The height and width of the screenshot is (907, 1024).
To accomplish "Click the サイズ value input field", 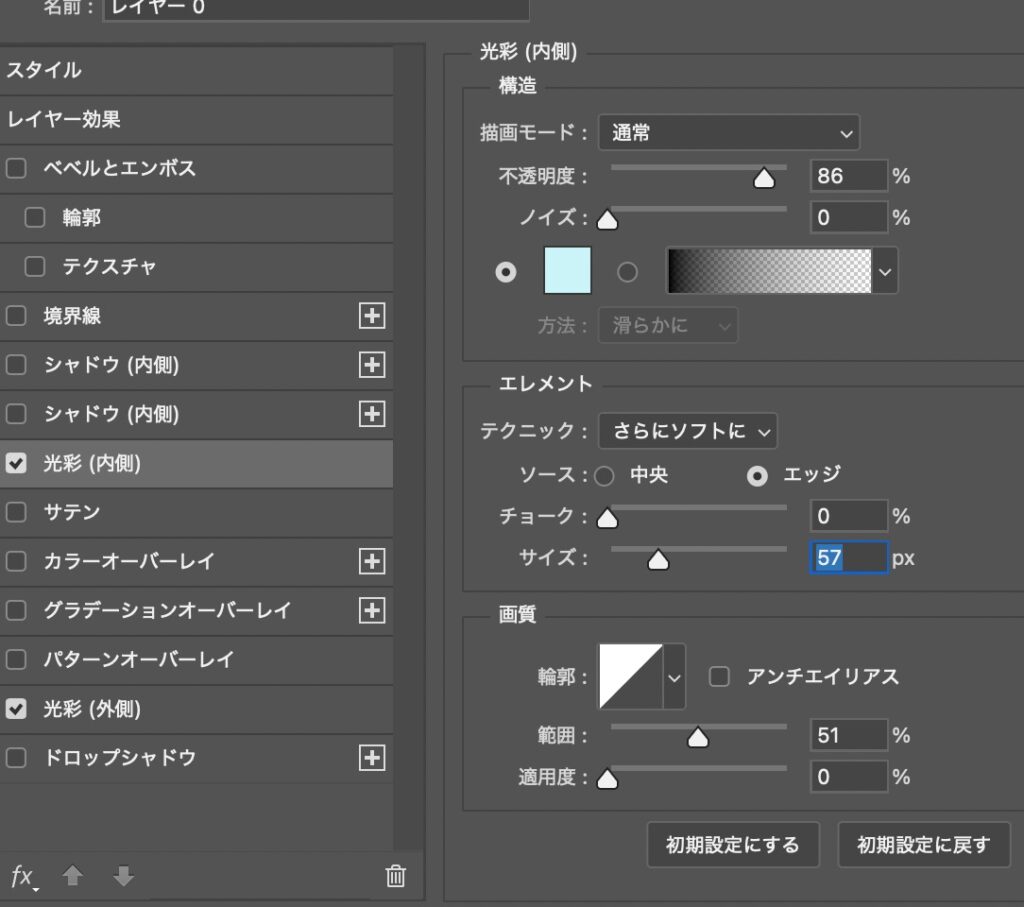I will coord(848,558).
